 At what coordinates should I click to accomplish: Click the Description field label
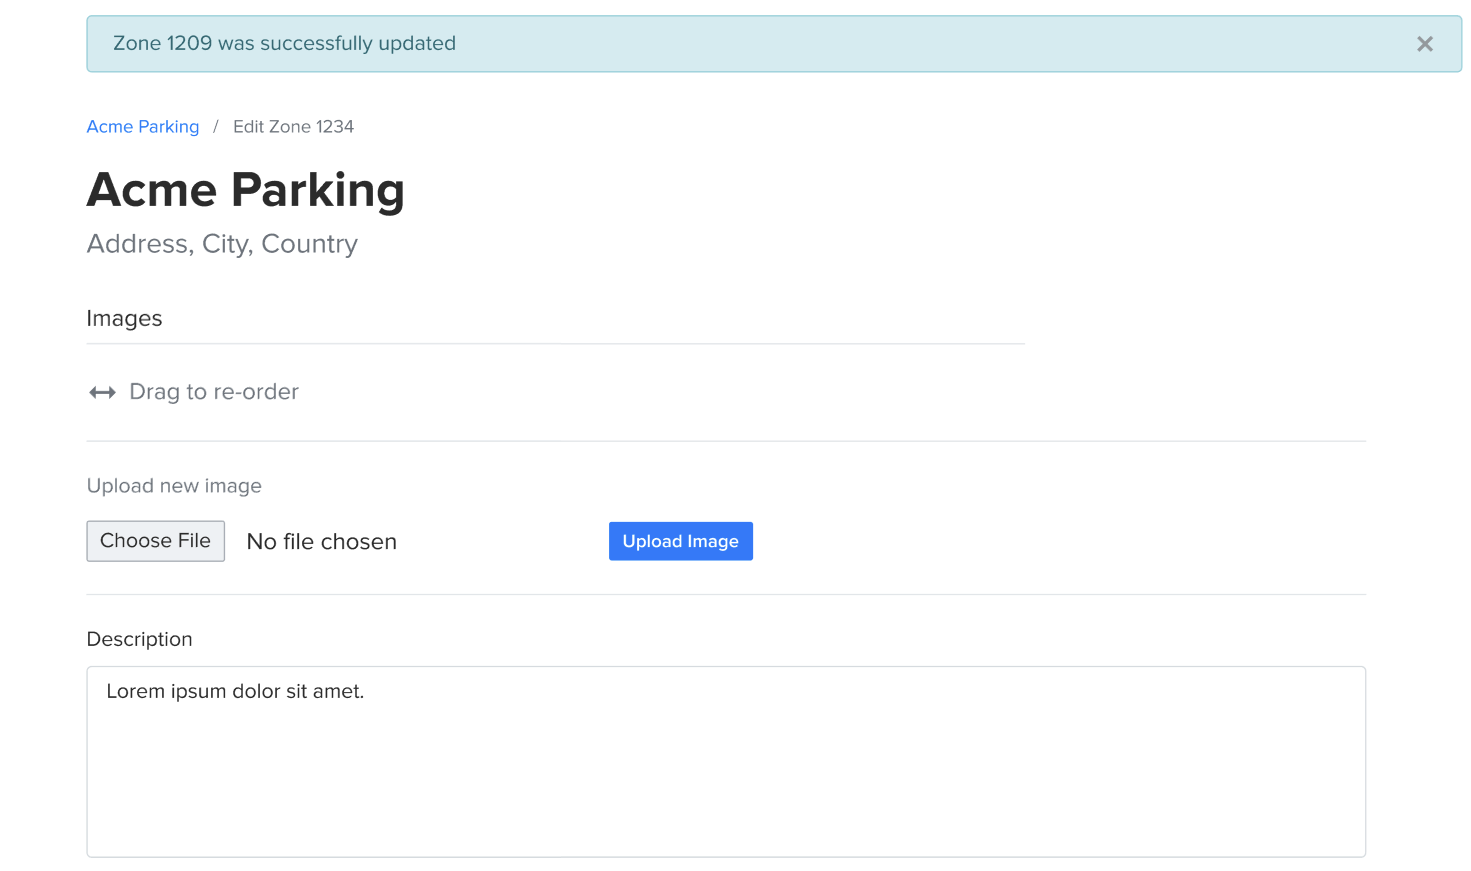pyautogui.click(x=139, y=639)
